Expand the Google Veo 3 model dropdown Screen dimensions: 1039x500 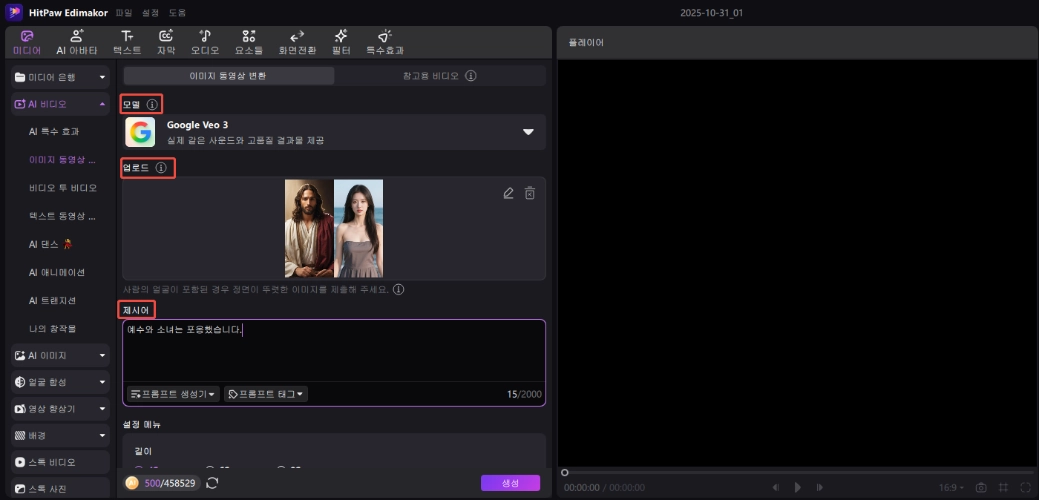528,132
